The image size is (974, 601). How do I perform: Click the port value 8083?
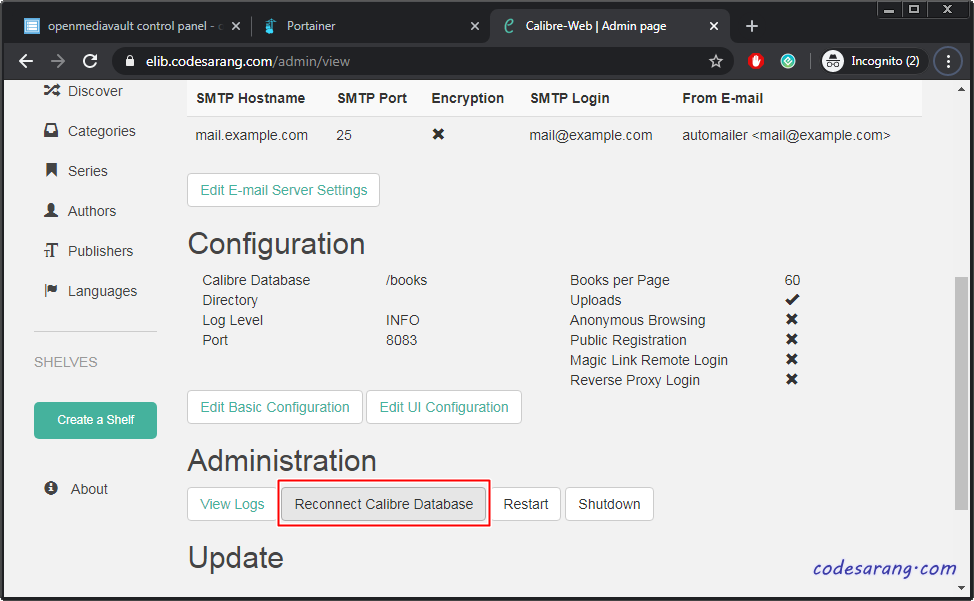(401, 340)
